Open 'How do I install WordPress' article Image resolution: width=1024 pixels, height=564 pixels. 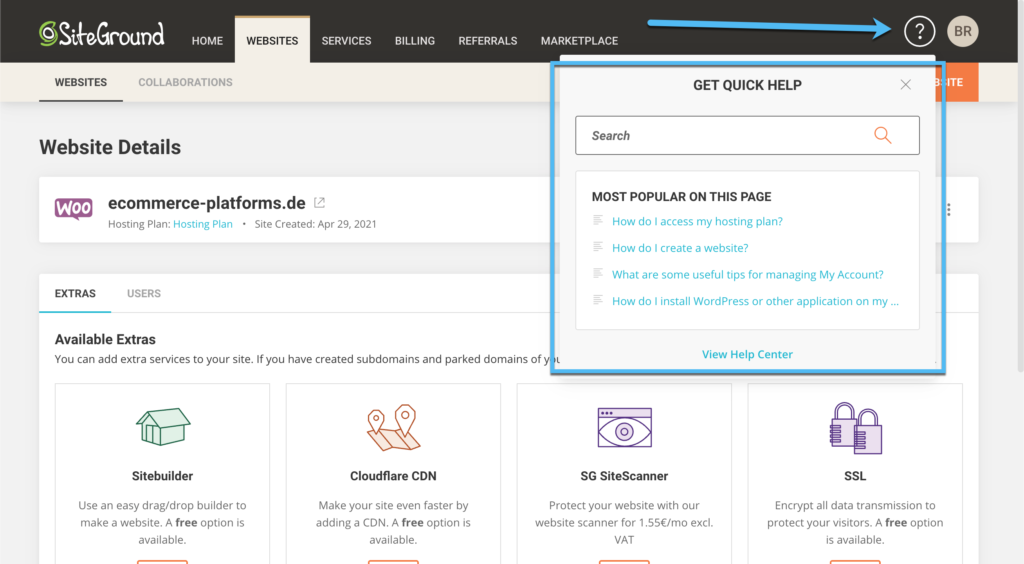pyautogui.click(x=755, y=302)
